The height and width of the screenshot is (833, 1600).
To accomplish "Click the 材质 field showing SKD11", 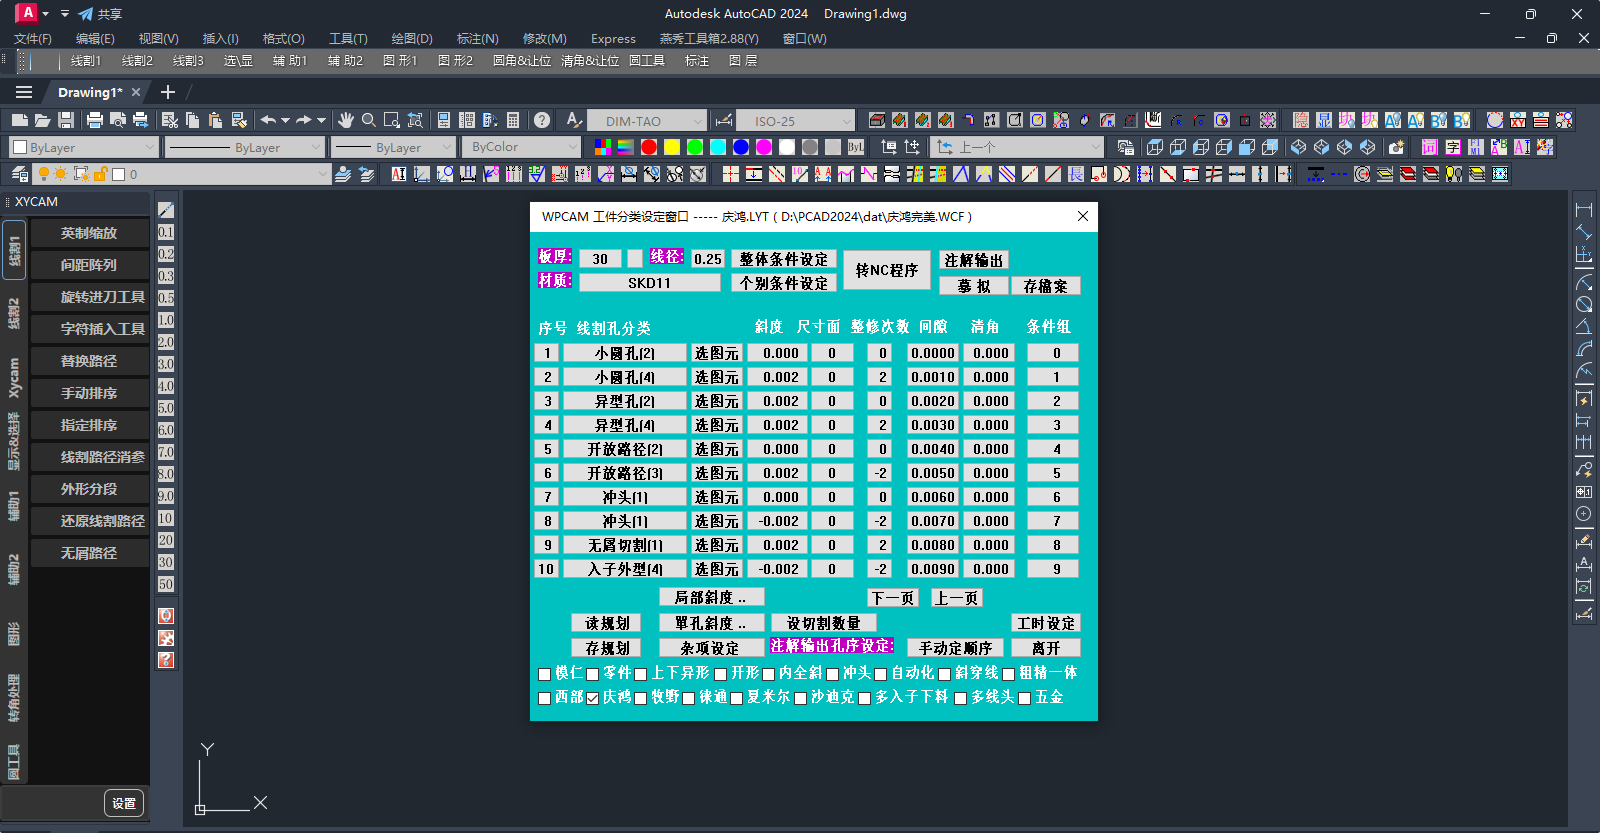I will [x=650, y=283].
